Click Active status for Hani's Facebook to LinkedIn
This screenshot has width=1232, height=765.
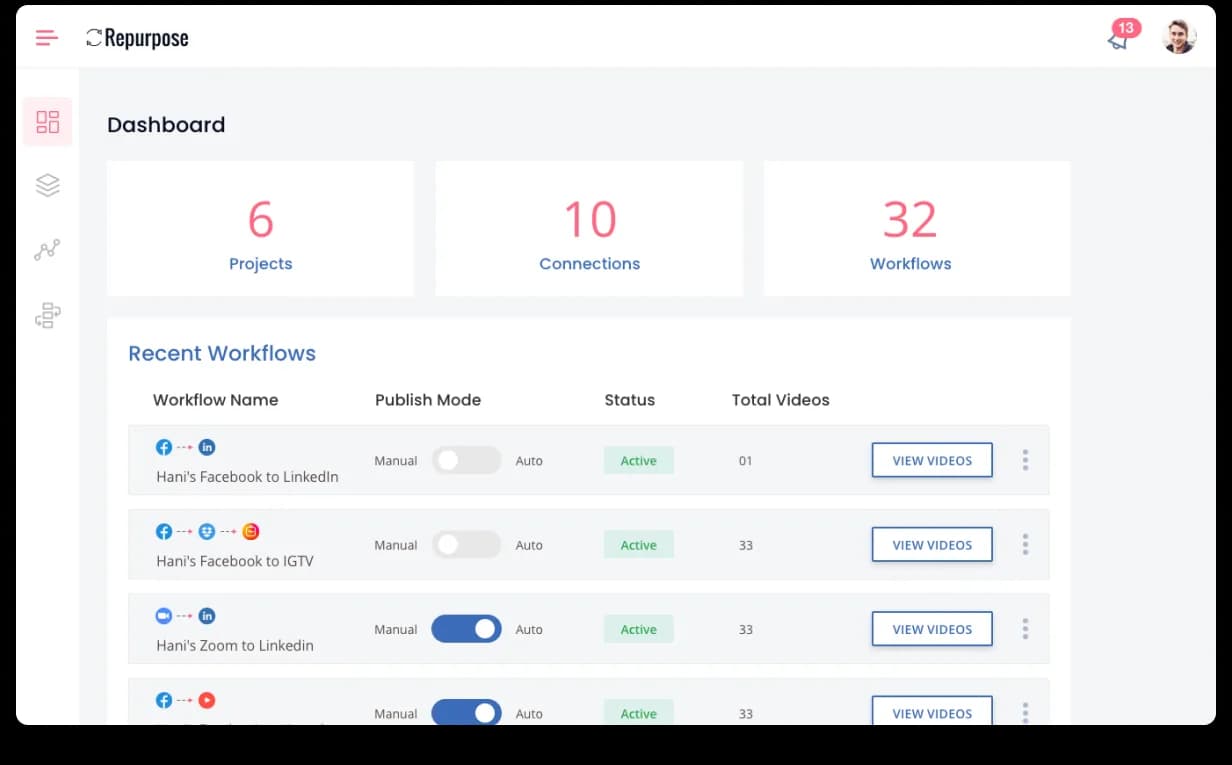[x=638, y=460]
